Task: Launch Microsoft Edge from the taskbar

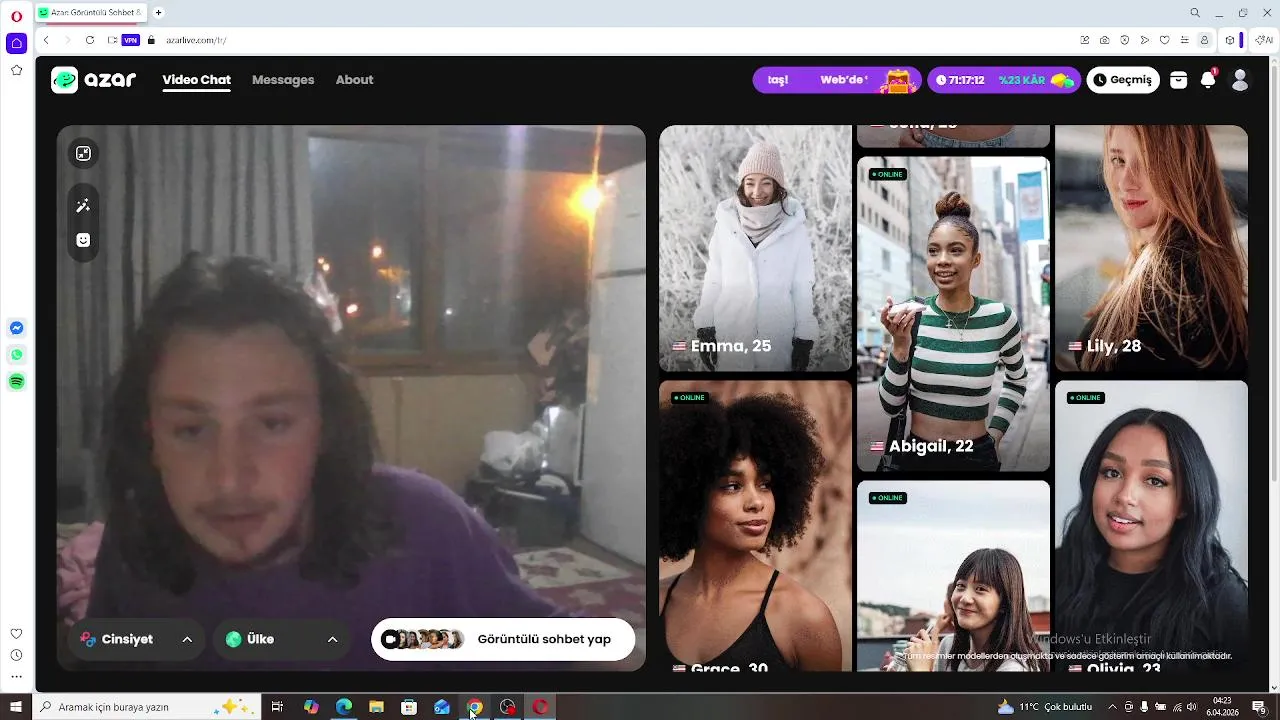Action: coord(344,707)
